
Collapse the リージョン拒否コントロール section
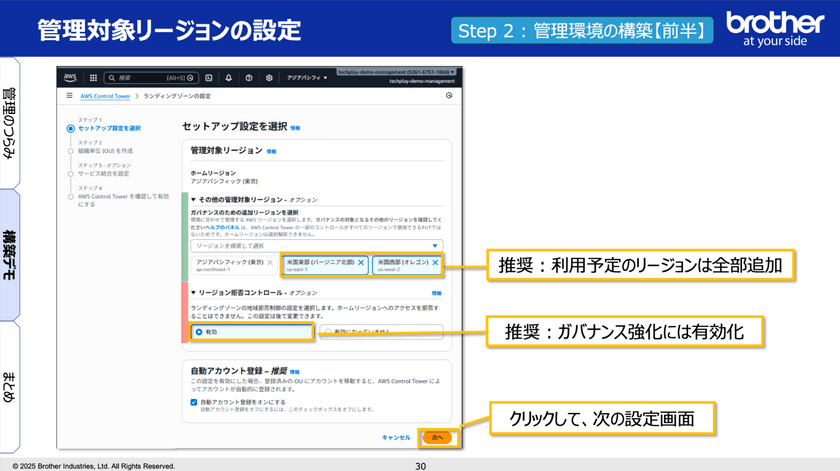click(x=194, y=292)
